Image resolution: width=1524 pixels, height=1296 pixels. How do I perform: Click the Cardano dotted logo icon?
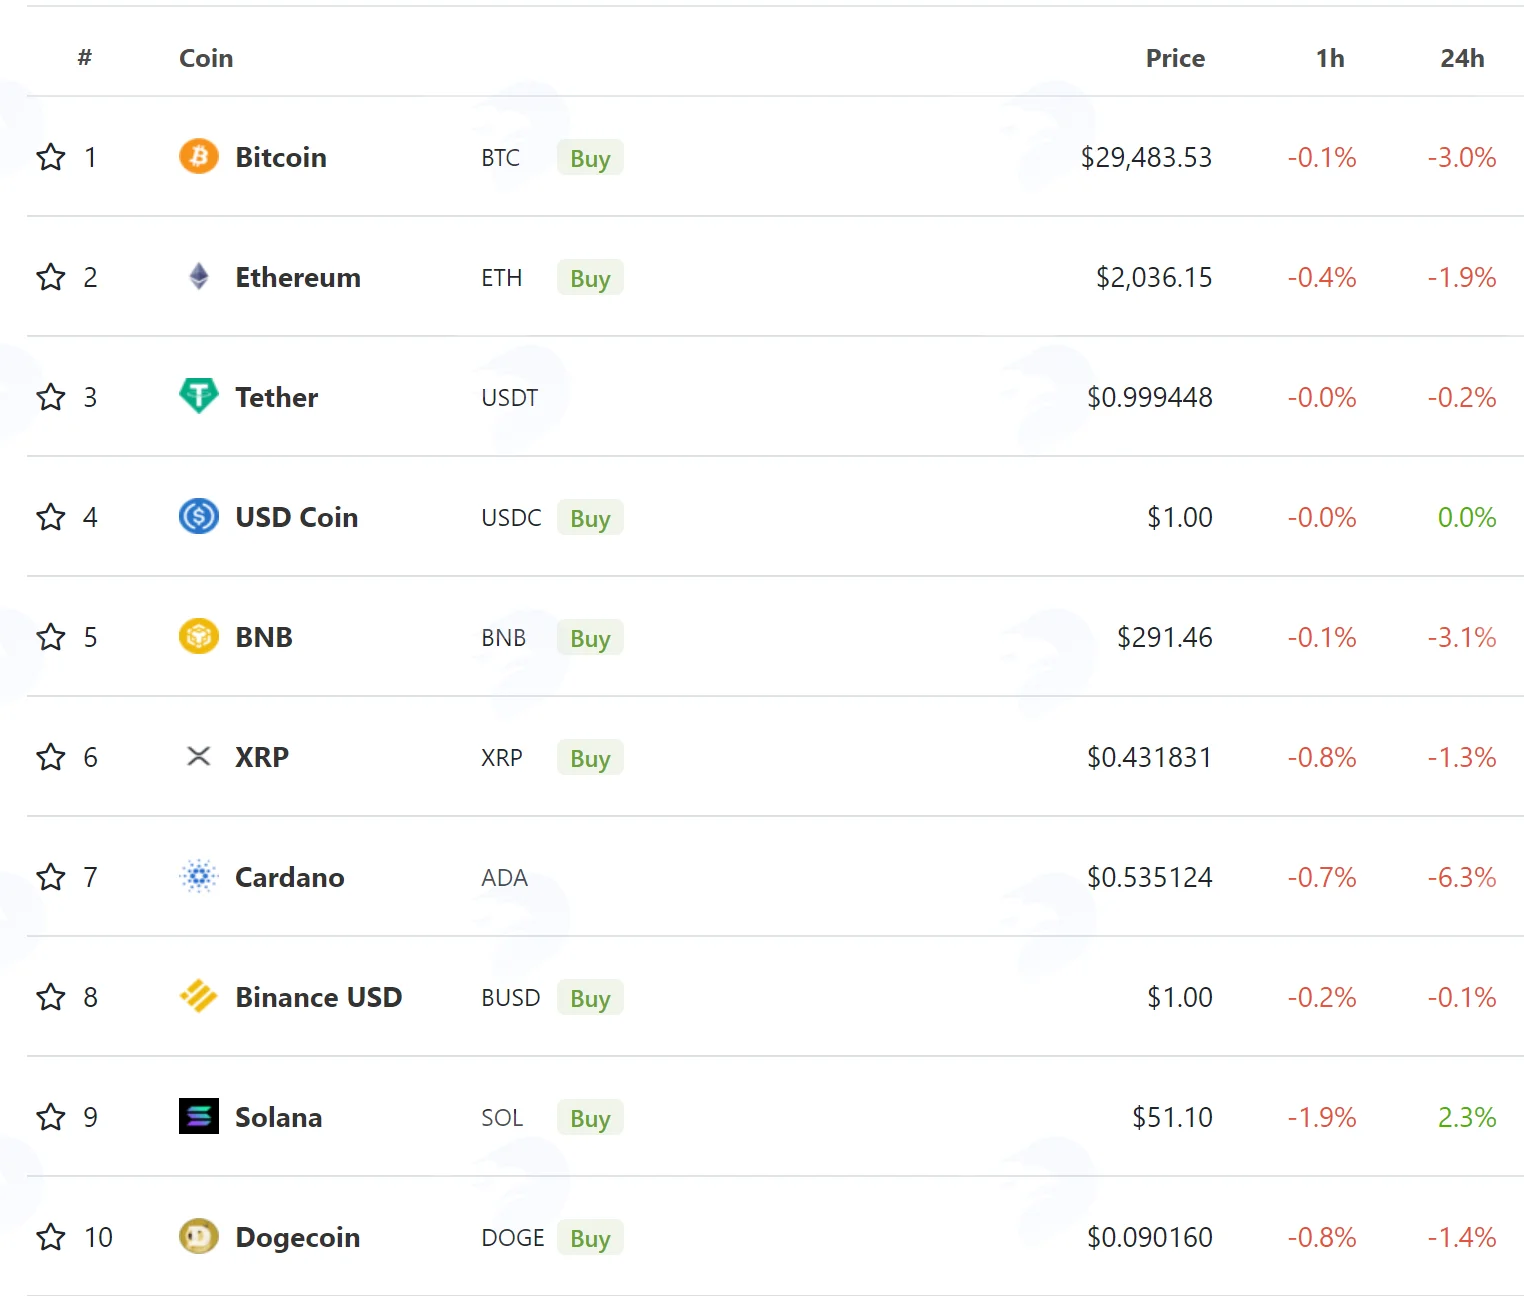[x=199, y=876]
